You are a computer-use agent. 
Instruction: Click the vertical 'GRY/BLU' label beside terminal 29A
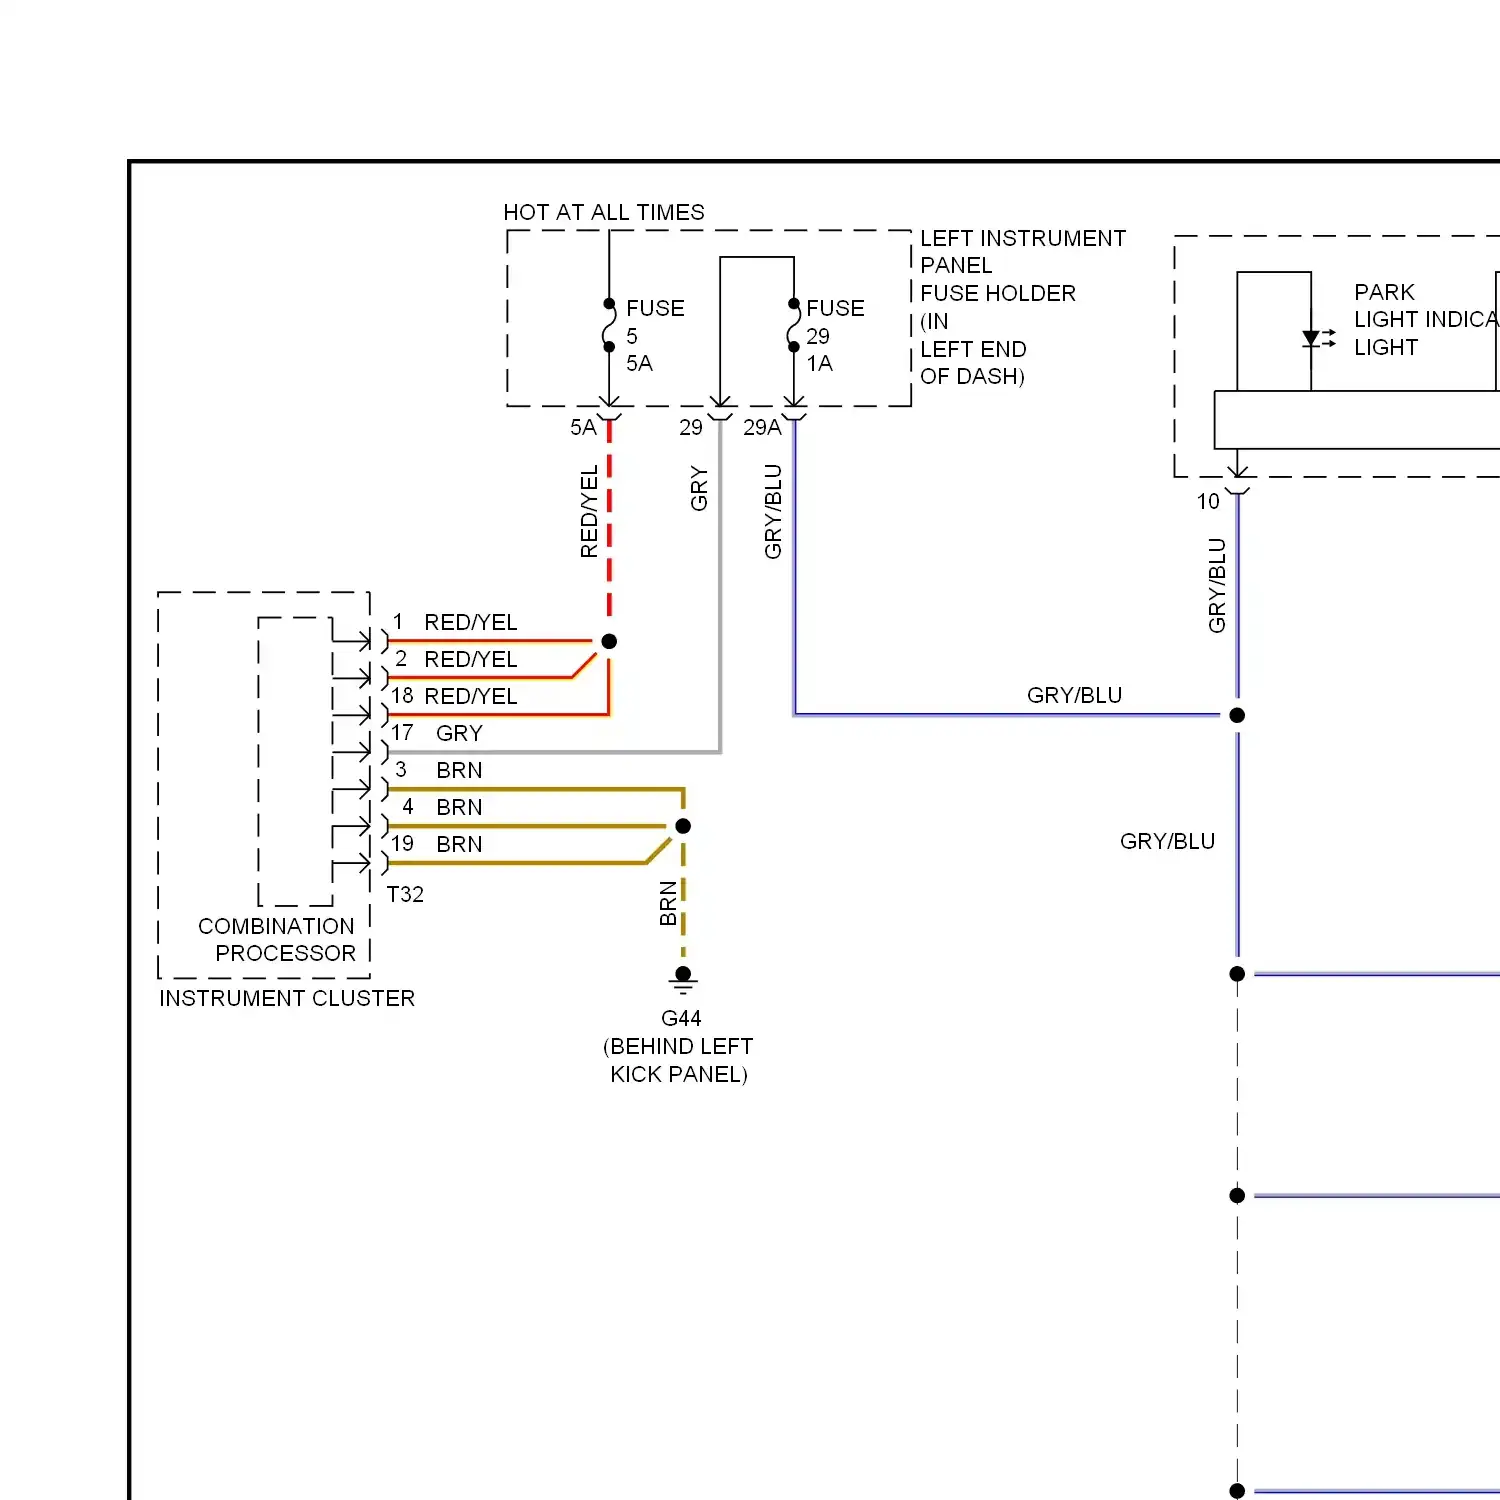point(773,512)
